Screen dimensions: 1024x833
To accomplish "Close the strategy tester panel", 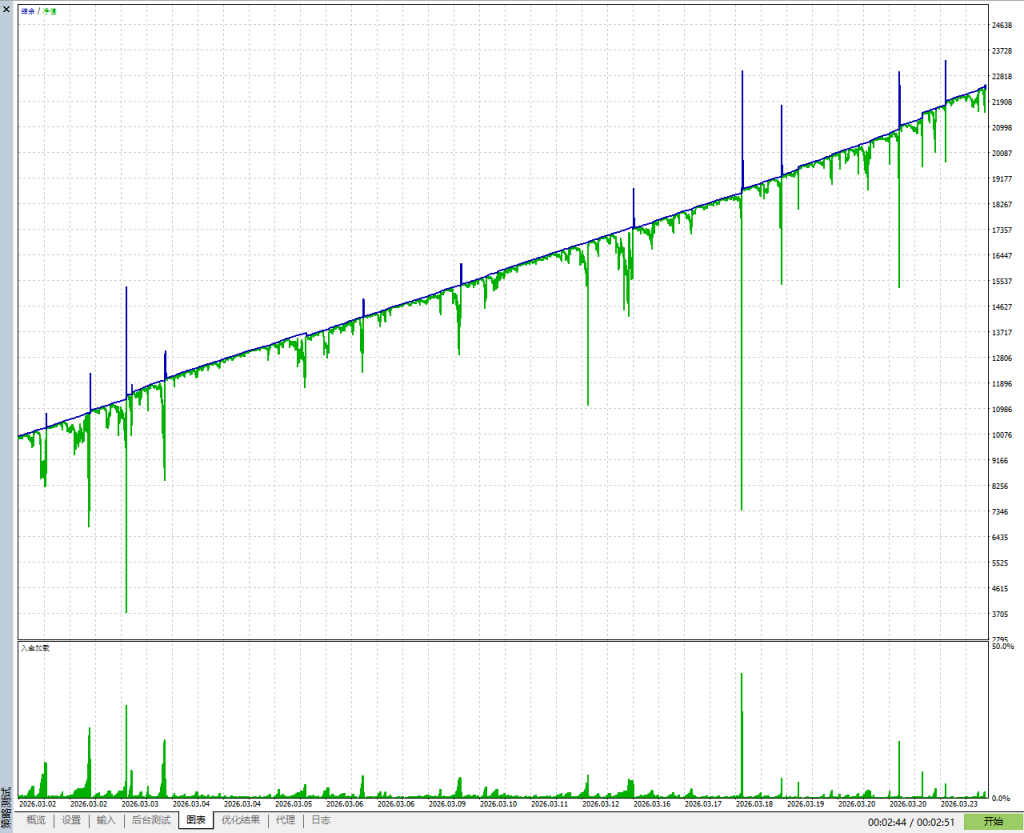I will 7,9.
